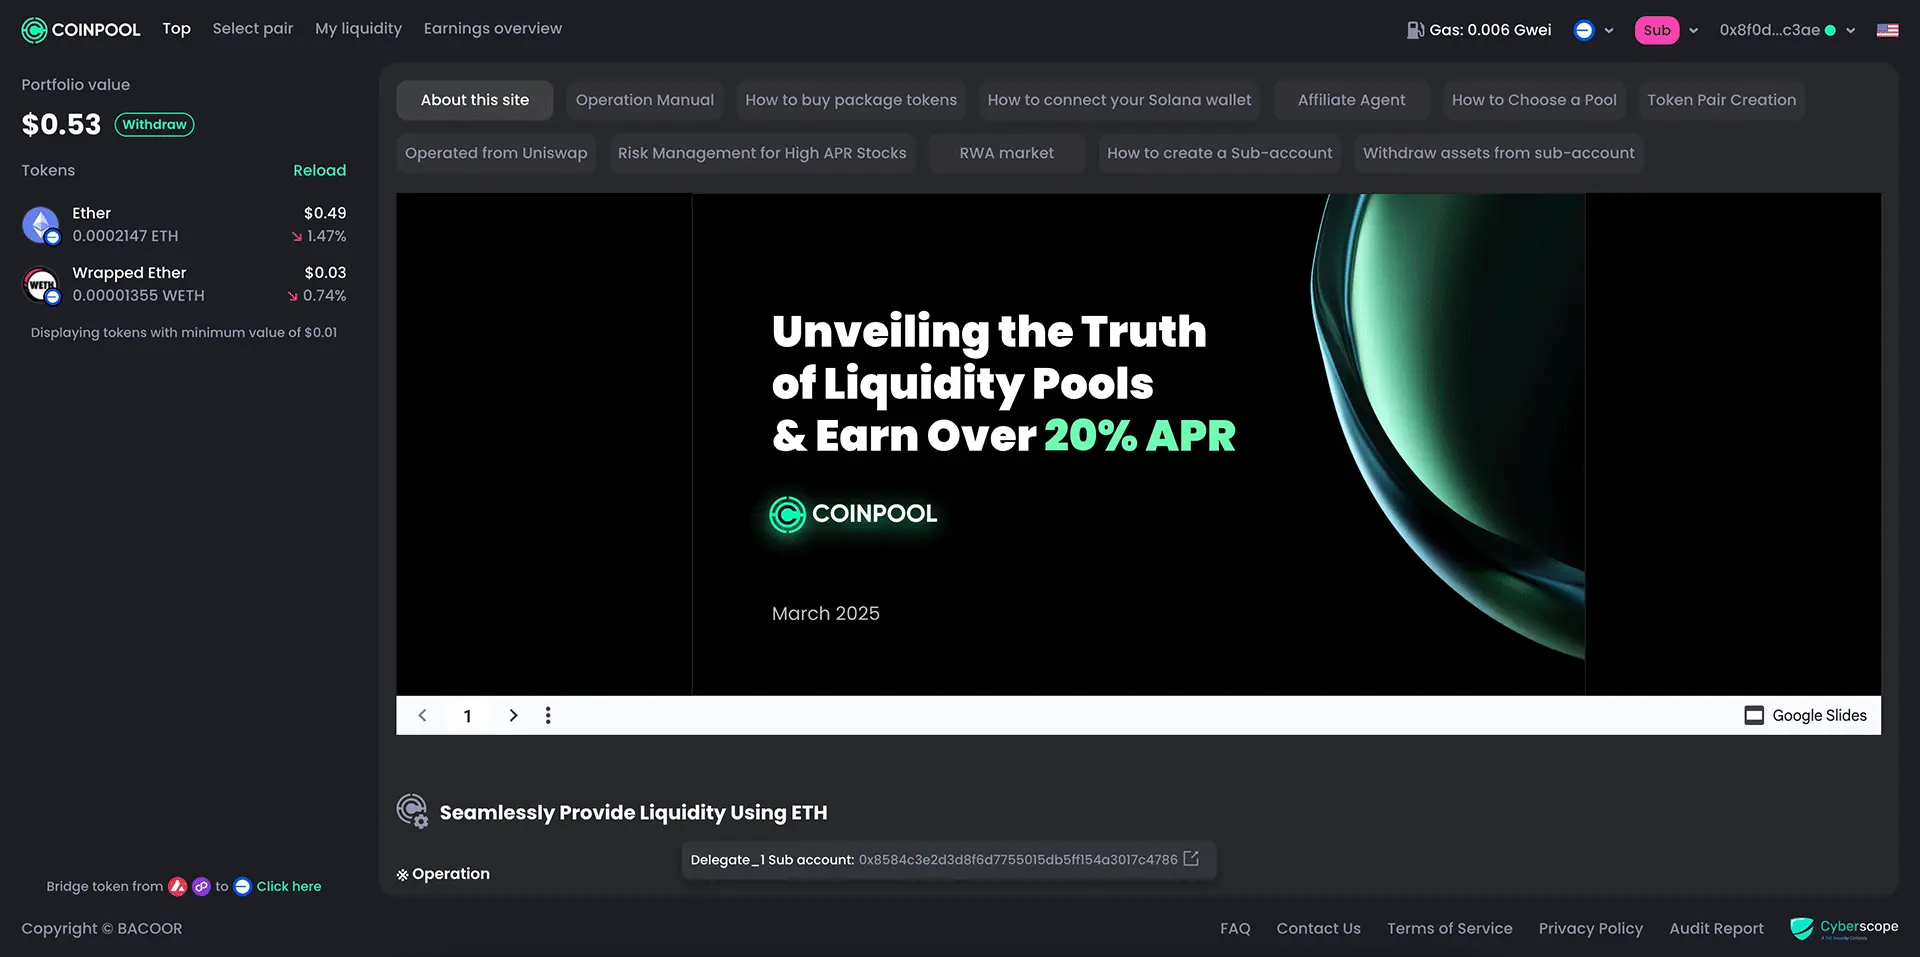Click the presentation slide thumbnail
The height and width of the screenshot is (957, 1920).
coord(1138,444)
